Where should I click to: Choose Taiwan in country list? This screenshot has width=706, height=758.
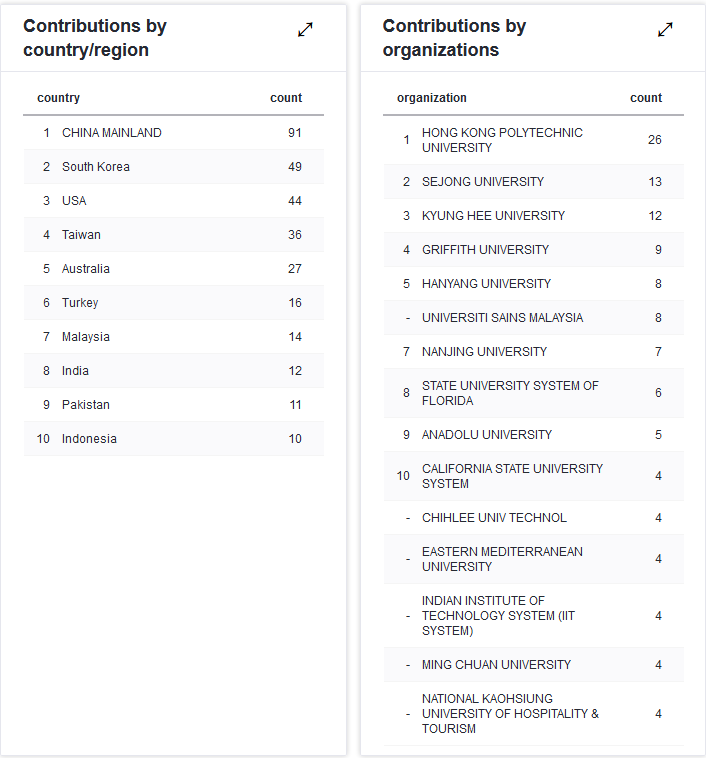(x=174, y=235)
